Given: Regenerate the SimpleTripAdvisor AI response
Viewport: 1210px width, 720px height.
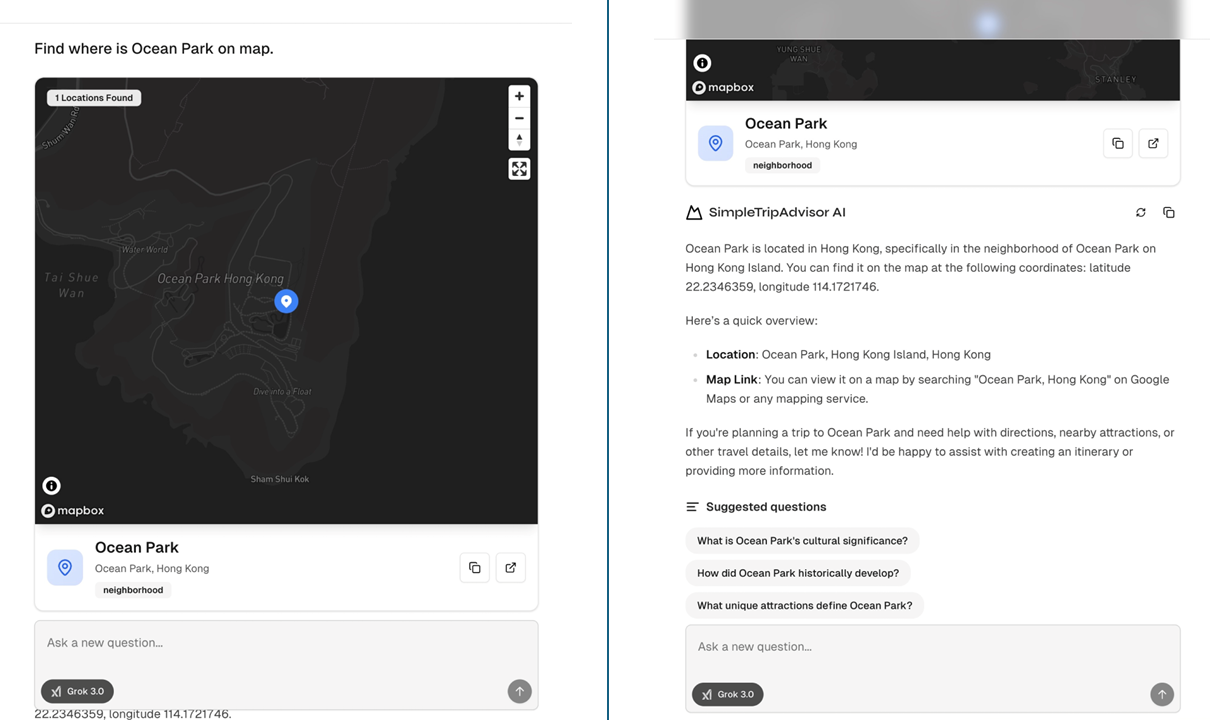Looking at the screenshot, I should [1141, 213].
